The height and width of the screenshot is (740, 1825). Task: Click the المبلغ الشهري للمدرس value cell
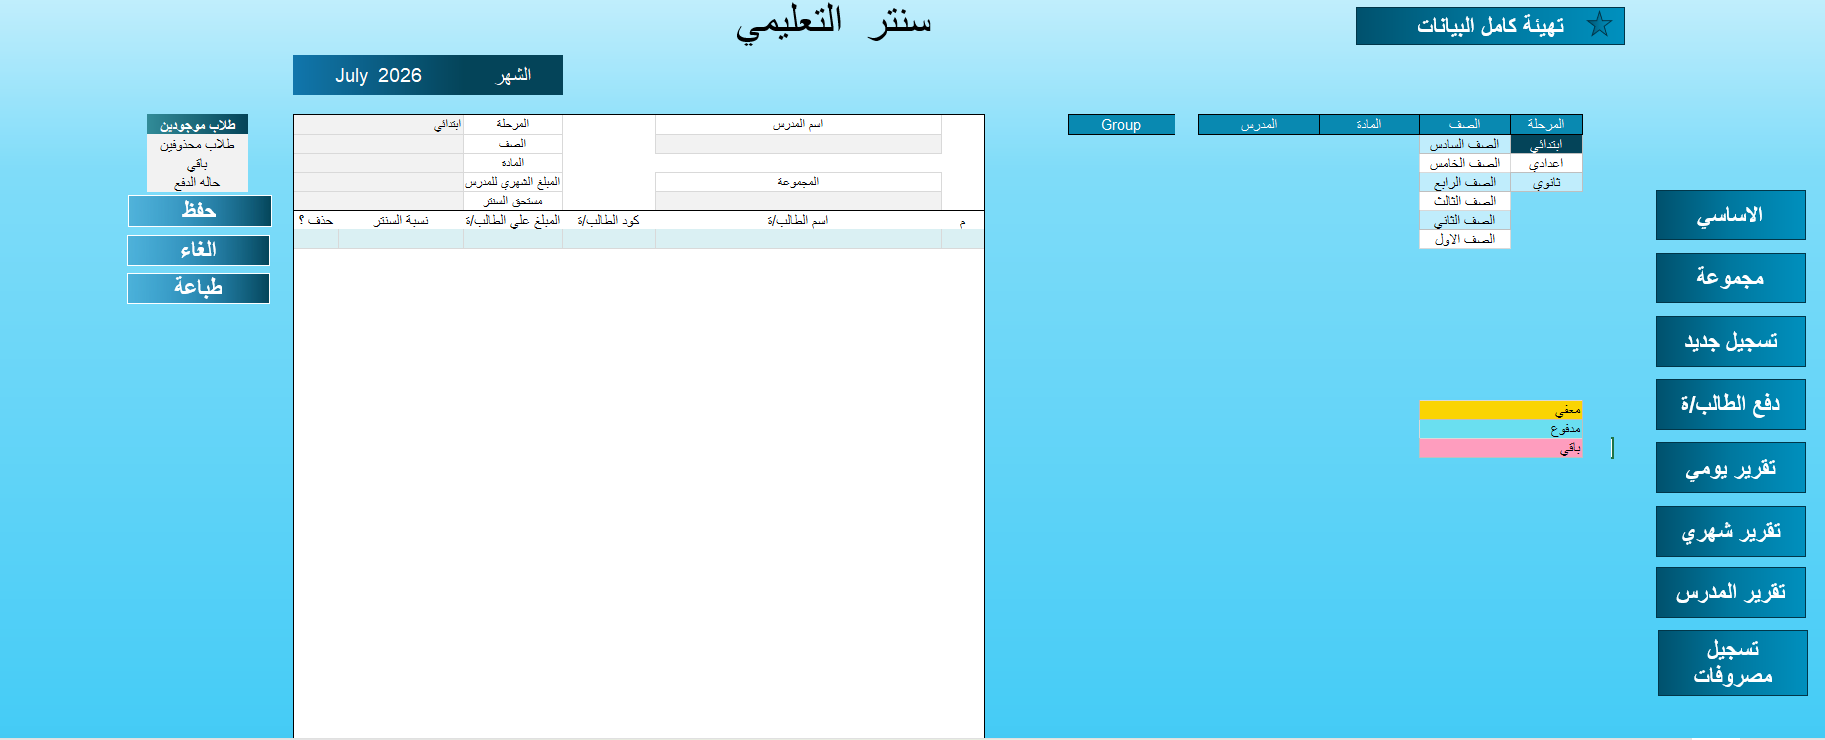click(379, 182)
